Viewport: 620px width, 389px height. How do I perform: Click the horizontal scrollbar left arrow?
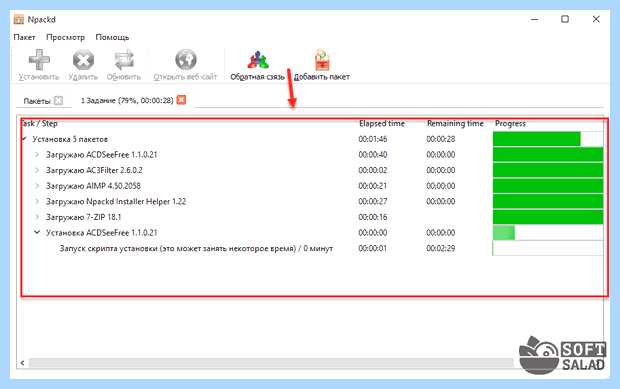click(23, 363)
